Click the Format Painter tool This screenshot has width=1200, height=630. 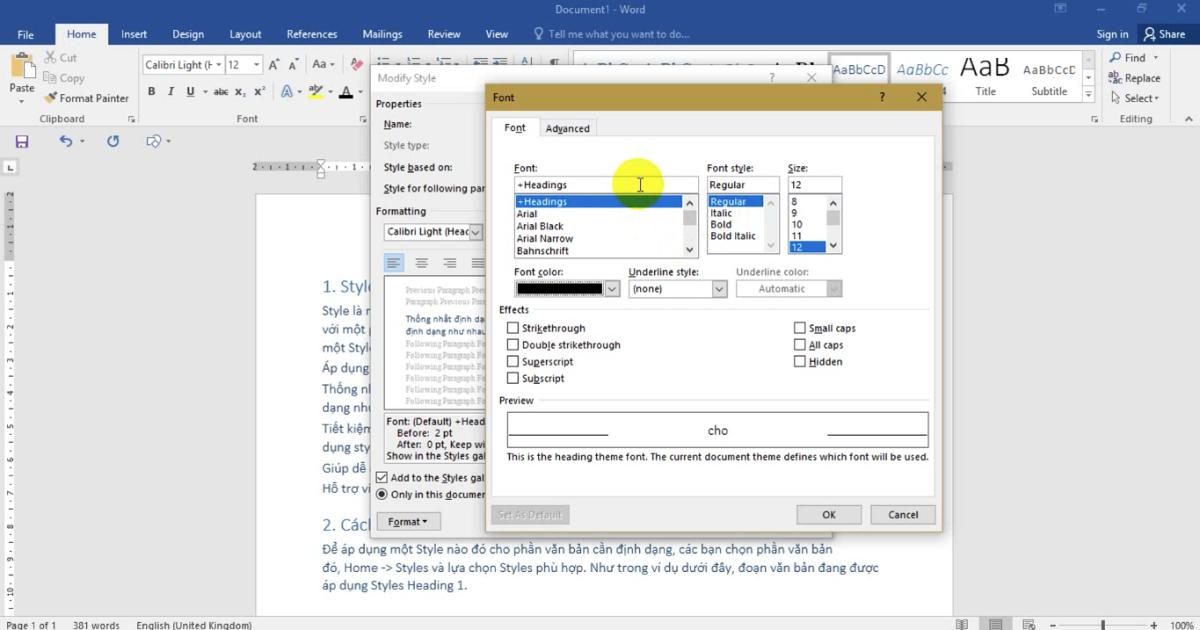(x=86, y=98)
